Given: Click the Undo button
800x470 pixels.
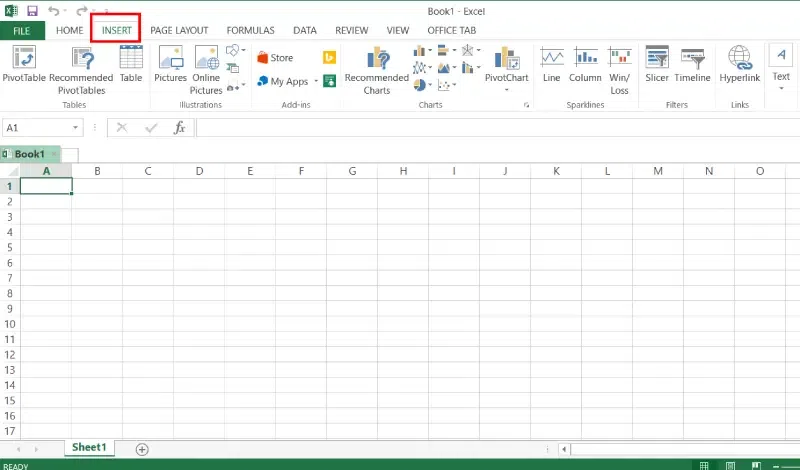Looking at the screenshot, I should [53, 11].
